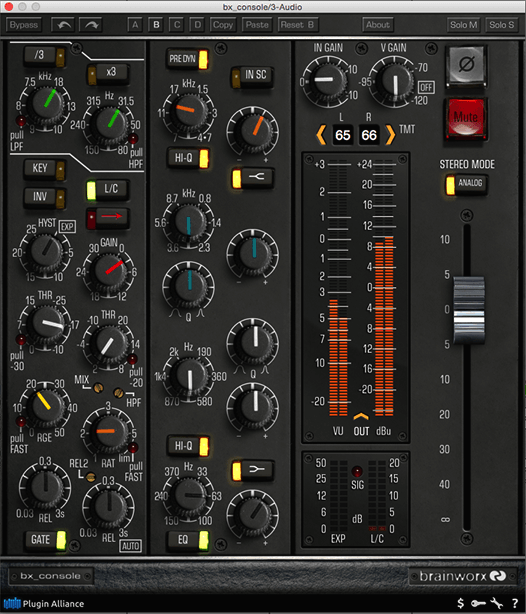Toggle the L/C limiter compressor switch
This screenshot has height=614, width=526.
[108, 190]
